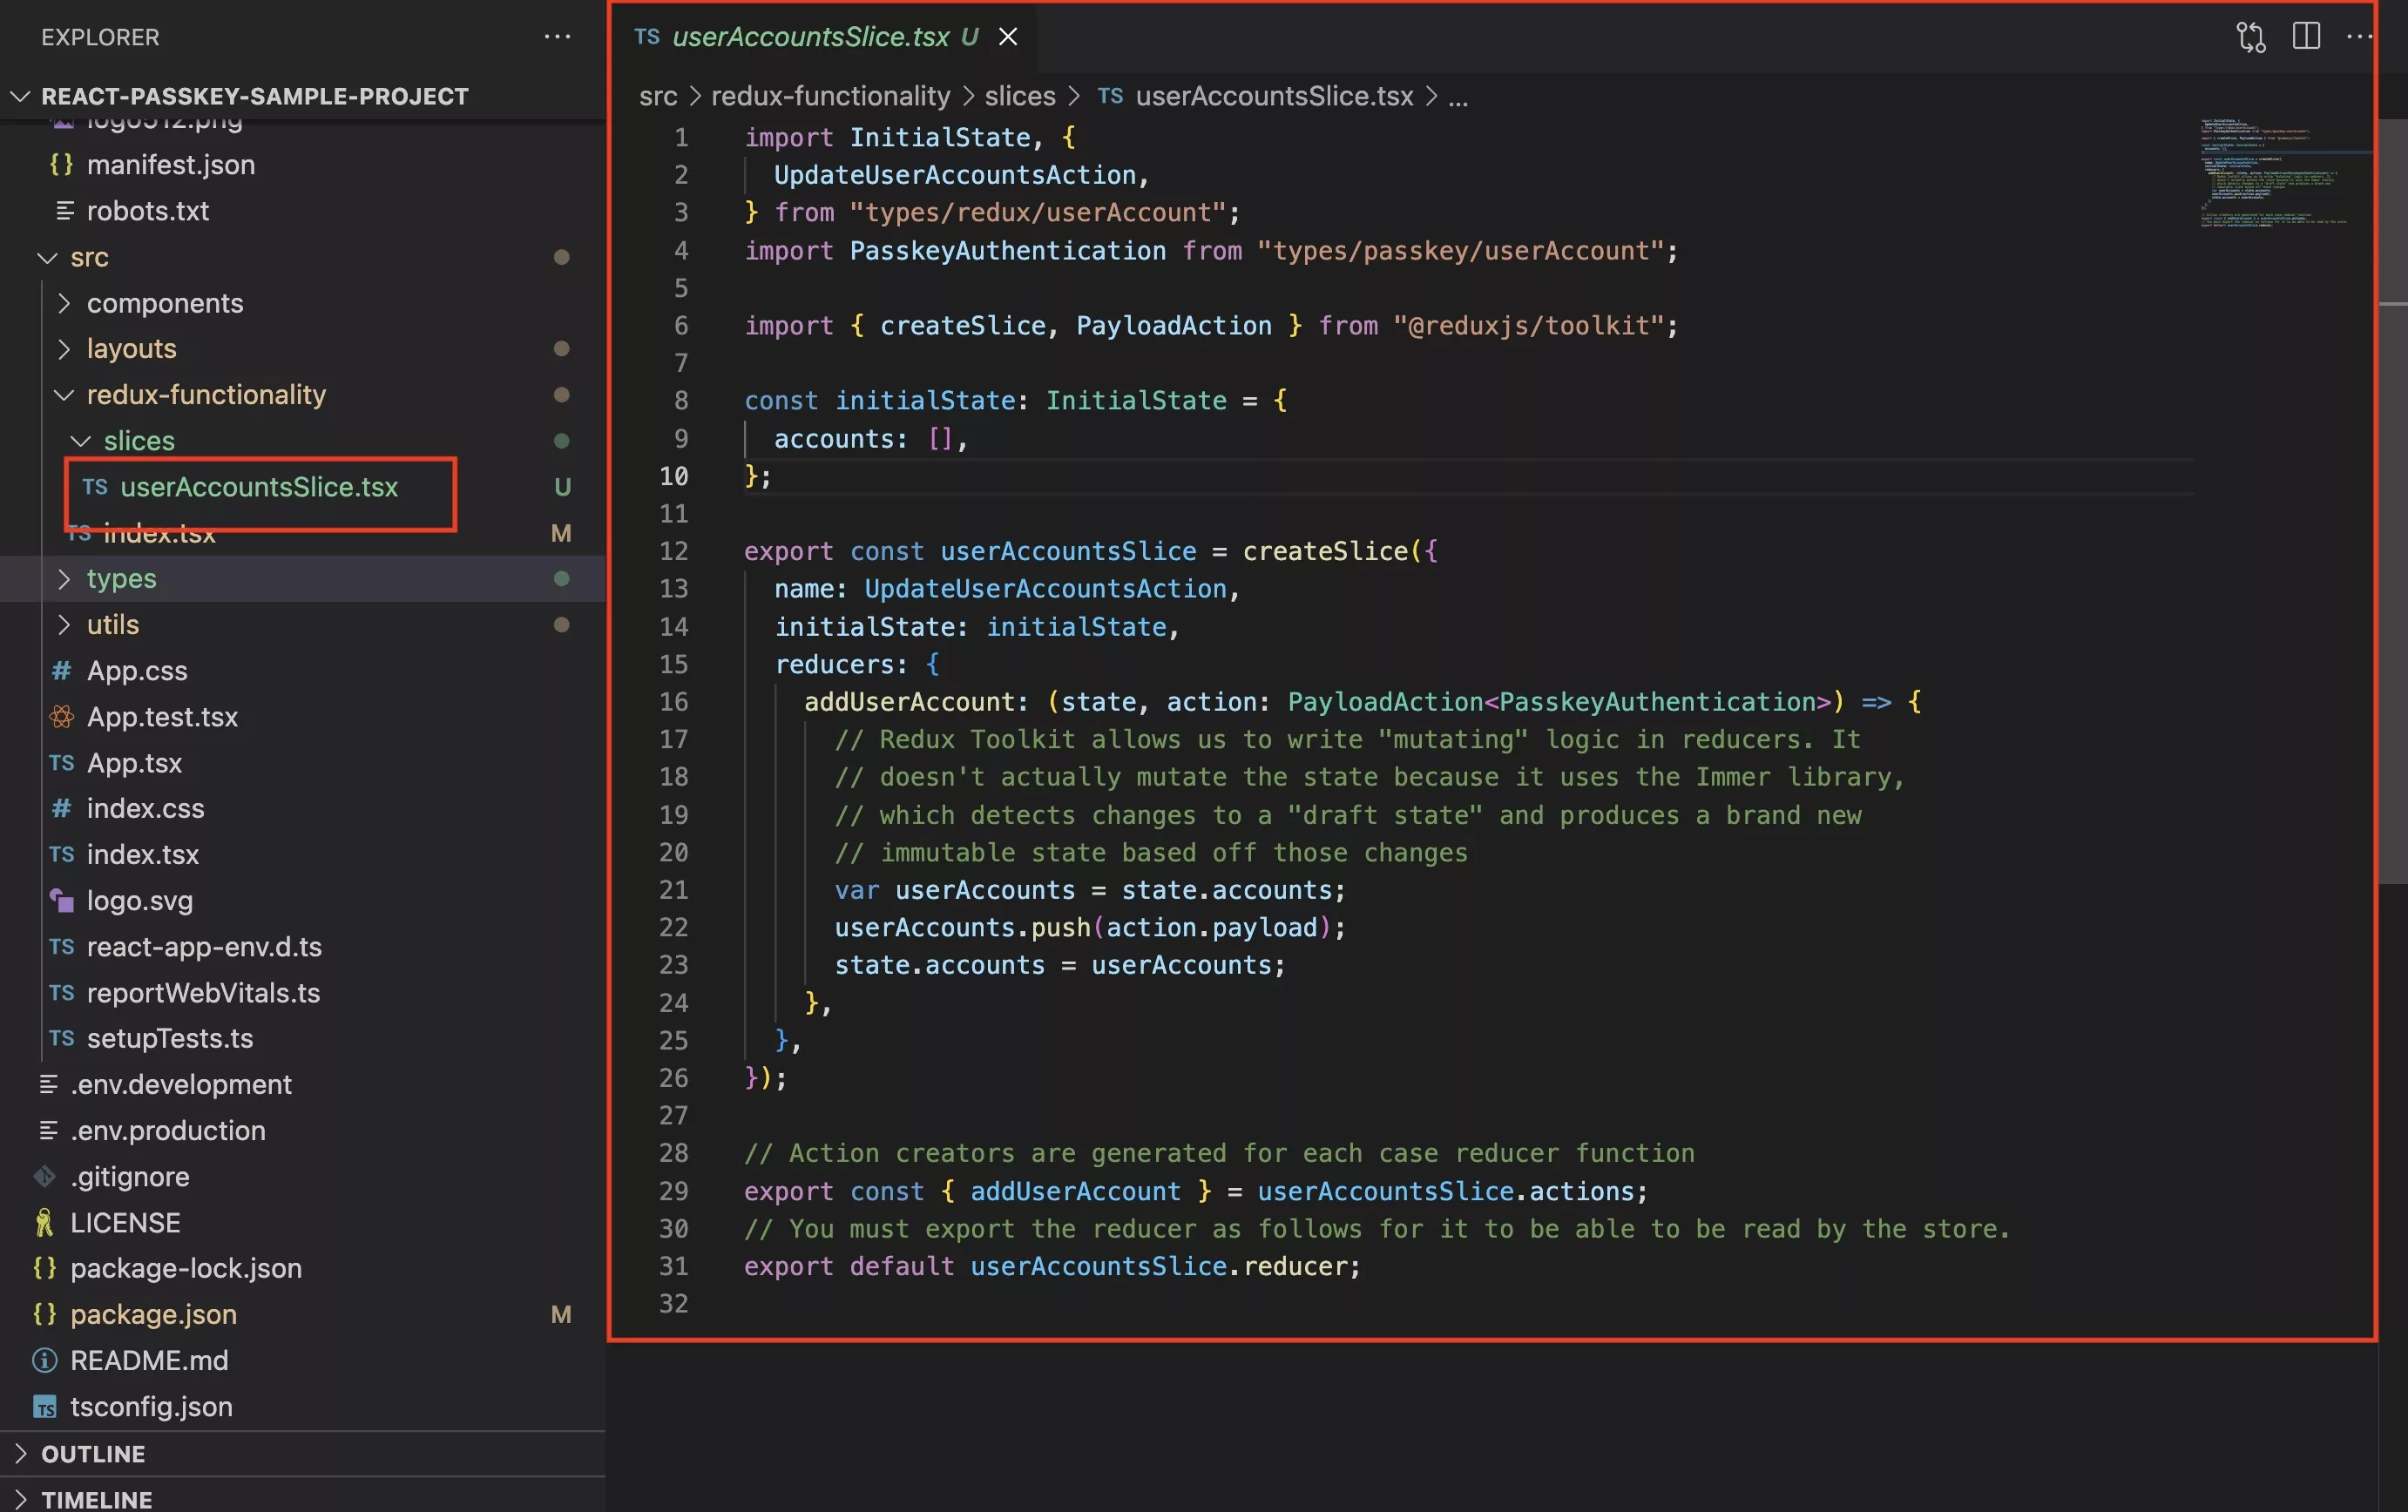Expand the utils folder
Image resolution: width=2408 pixels, height=1512 pixels.
110,624
